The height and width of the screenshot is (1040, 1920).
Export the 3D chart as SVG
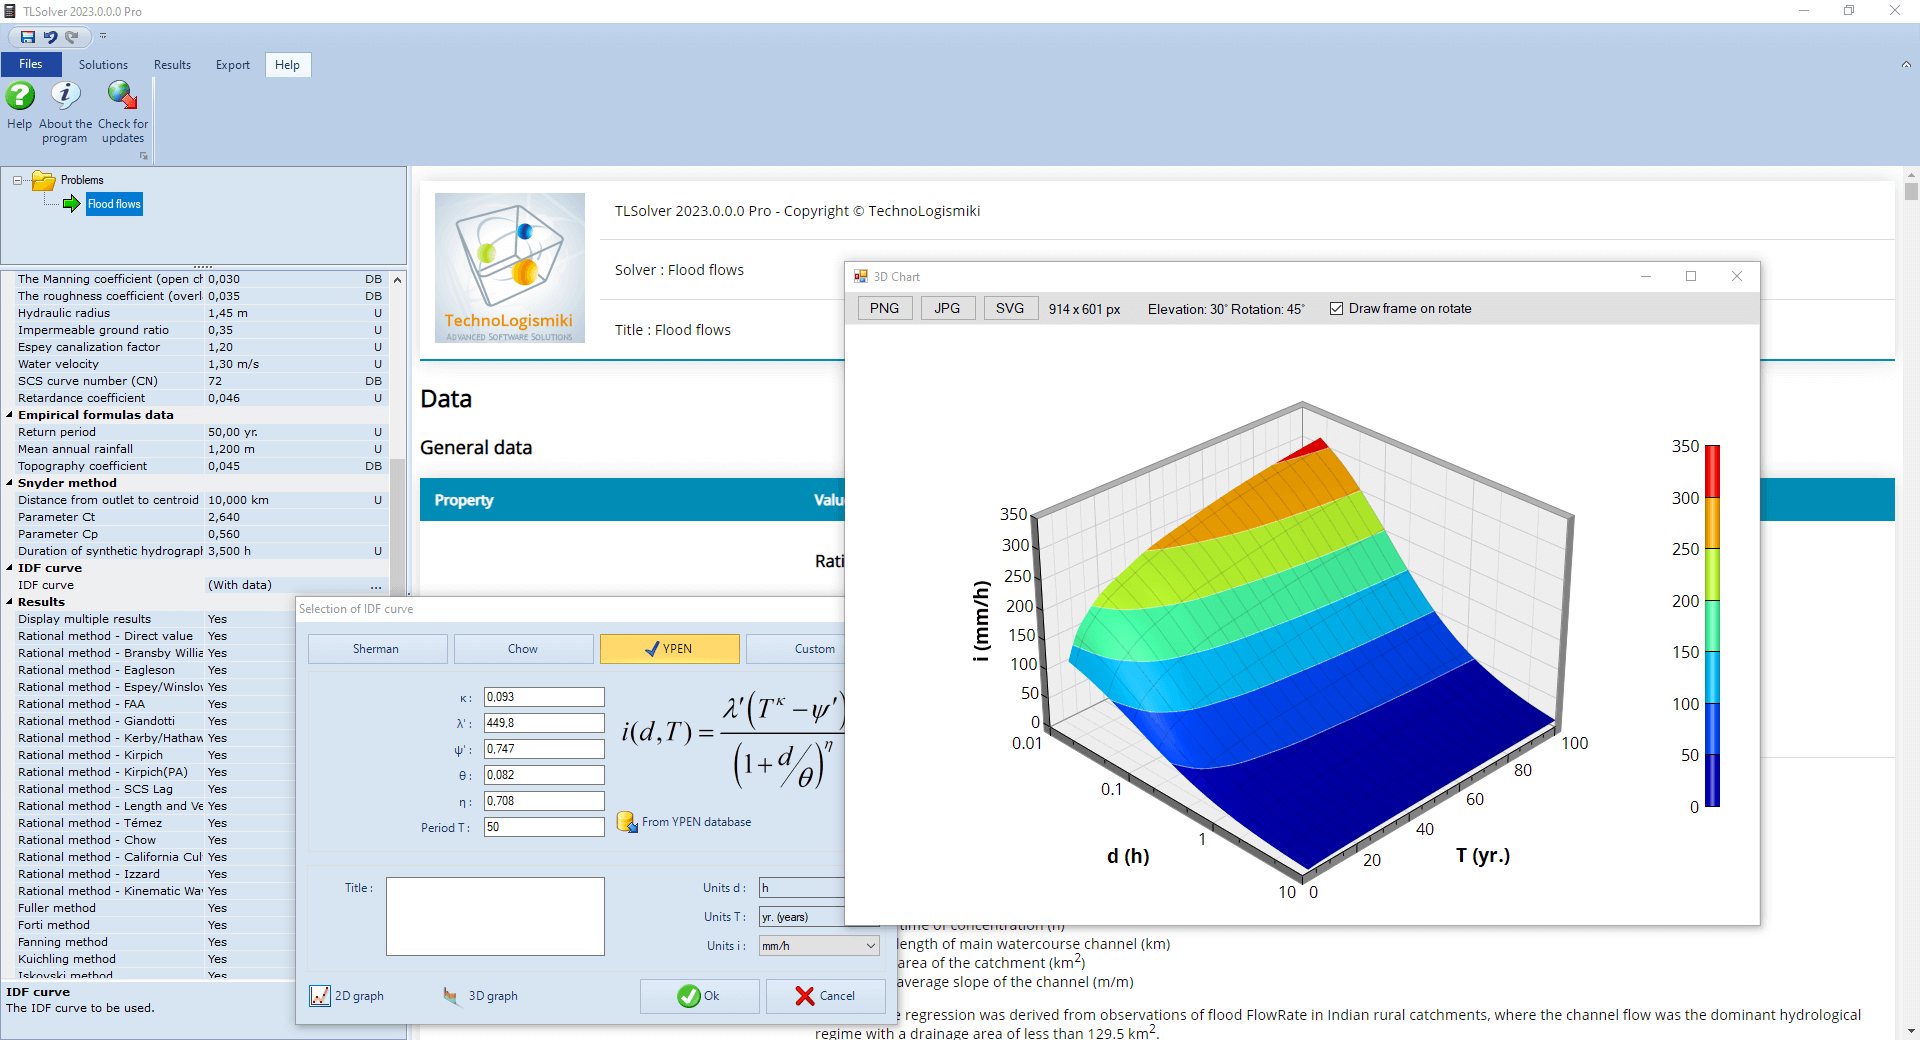point(1010,309)
